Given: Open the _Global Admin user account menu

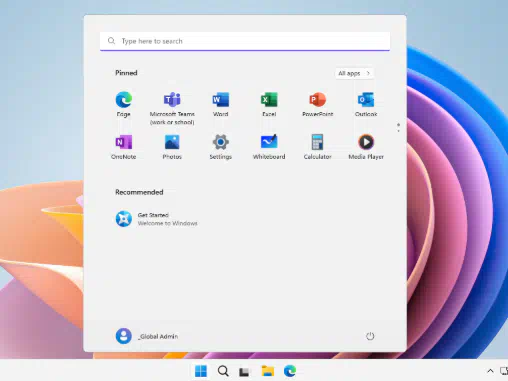Looking at the screenshot, I should tap(147, 336).
